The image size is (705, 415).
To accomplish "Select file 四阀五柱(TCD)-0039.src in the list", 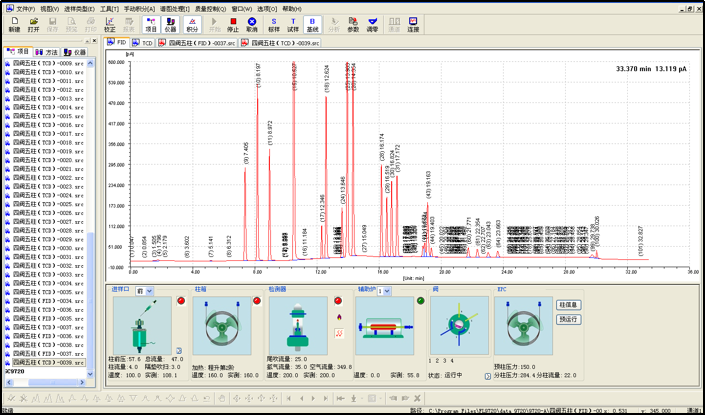I will pos(48,362).
